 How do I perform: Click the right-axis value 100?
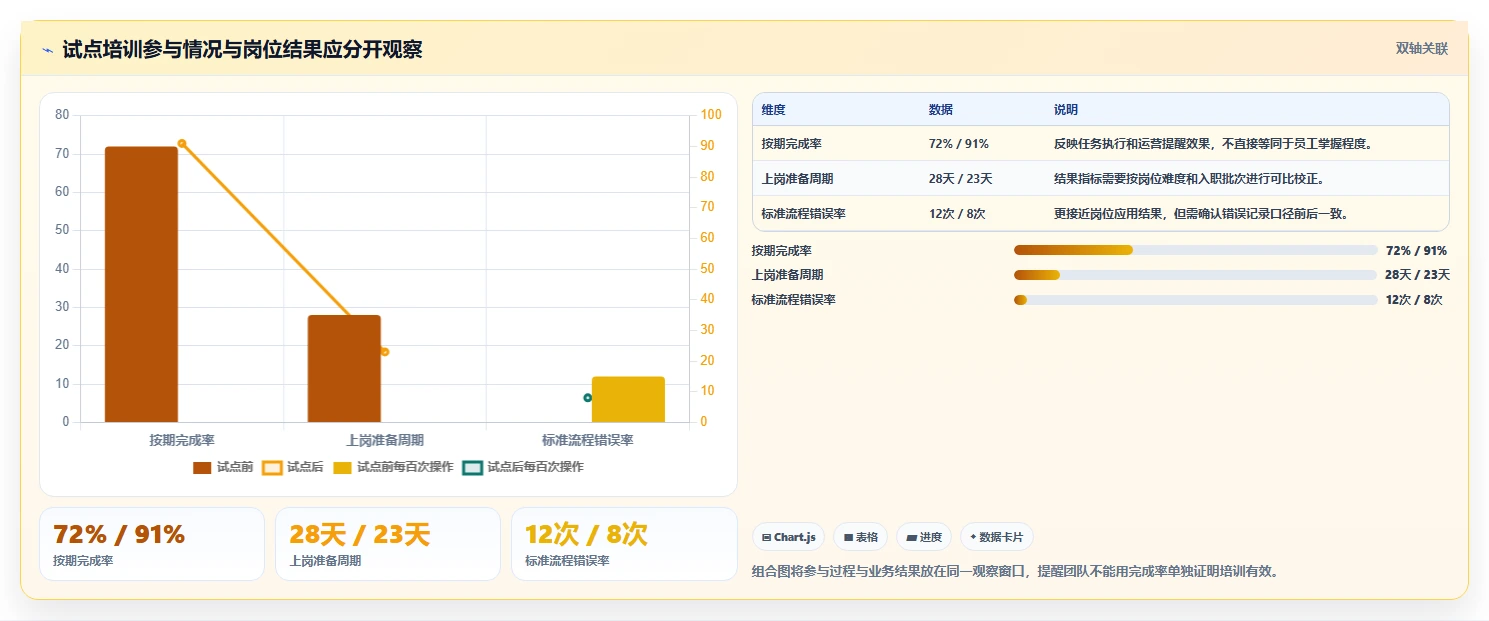click(711, 115)
